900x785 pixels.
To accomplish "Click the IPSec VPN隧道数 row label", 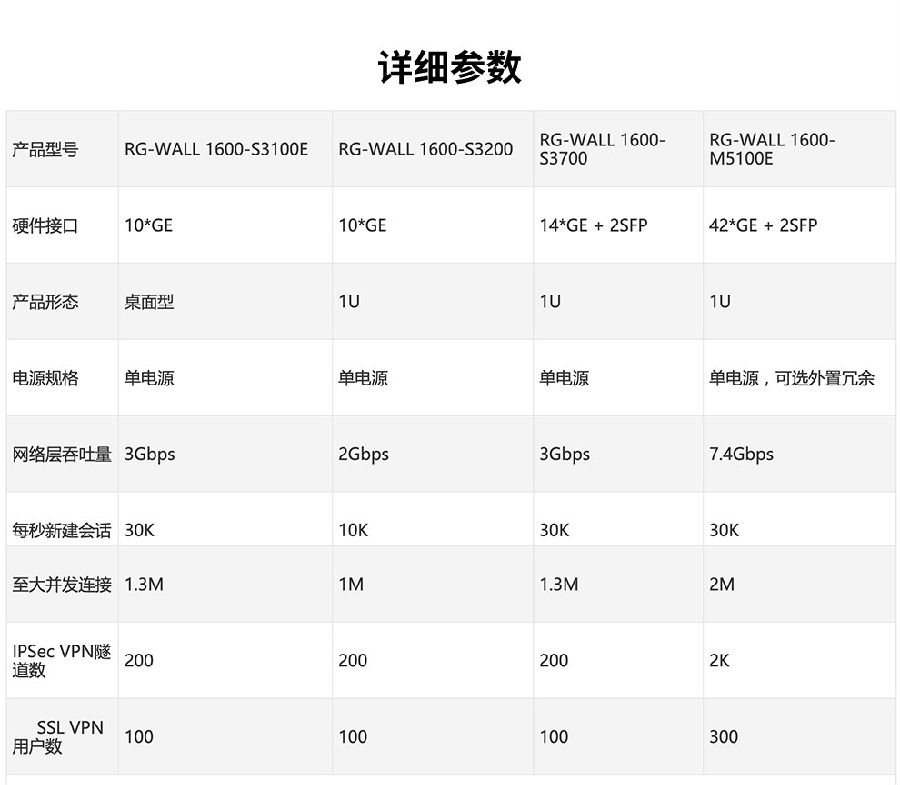I will click(x=62, y=660).
